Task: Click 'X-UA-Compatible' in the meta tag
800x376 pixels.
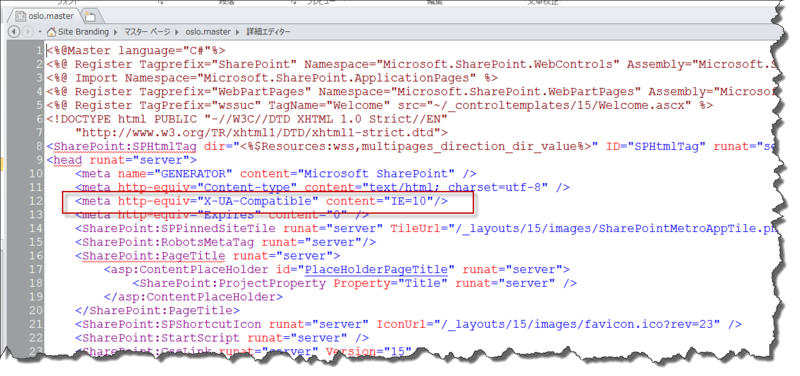Action: pyautogui.click(x=258, y=201)
